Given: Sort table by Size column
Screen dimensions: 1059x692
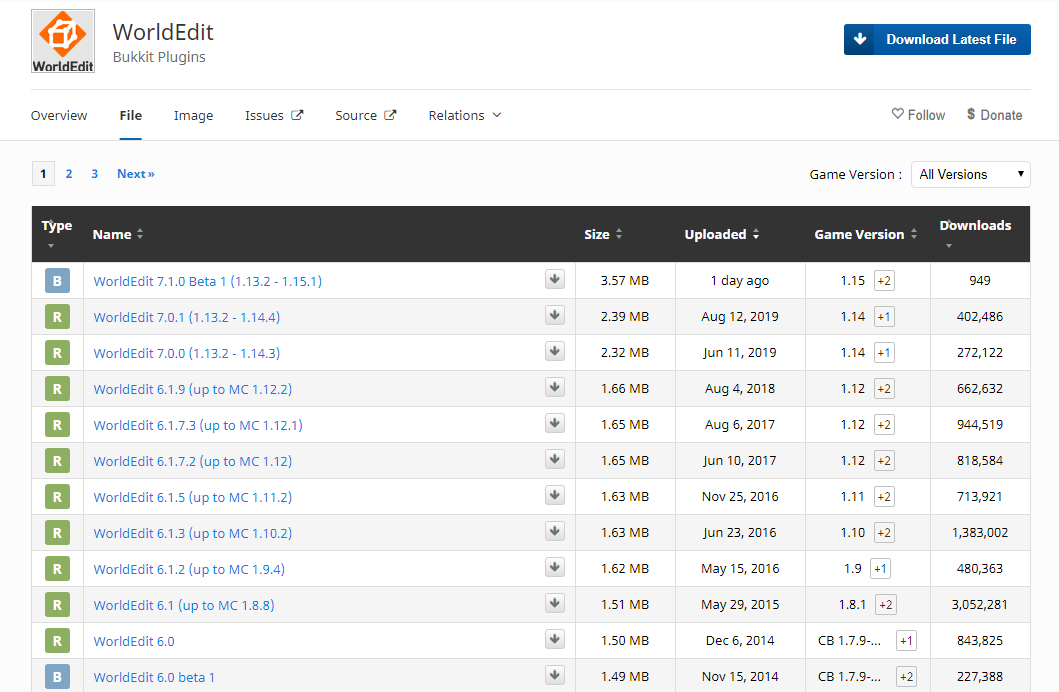Looking at the screenshot, I should (x=603, y=234).
